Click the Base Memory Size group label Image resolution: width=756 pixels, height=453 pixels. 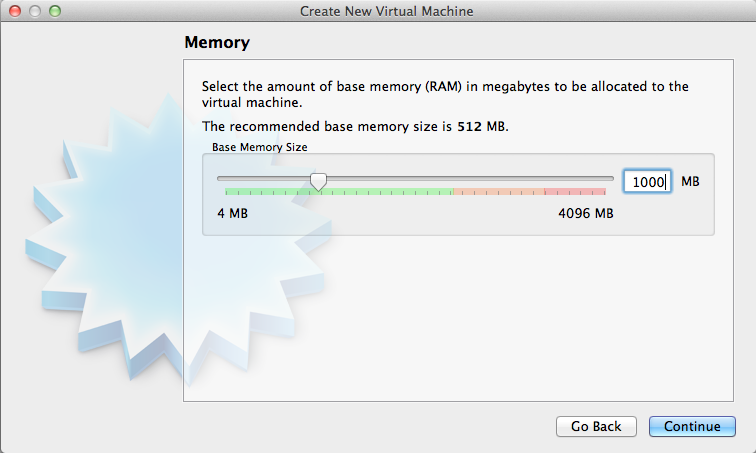259,147
